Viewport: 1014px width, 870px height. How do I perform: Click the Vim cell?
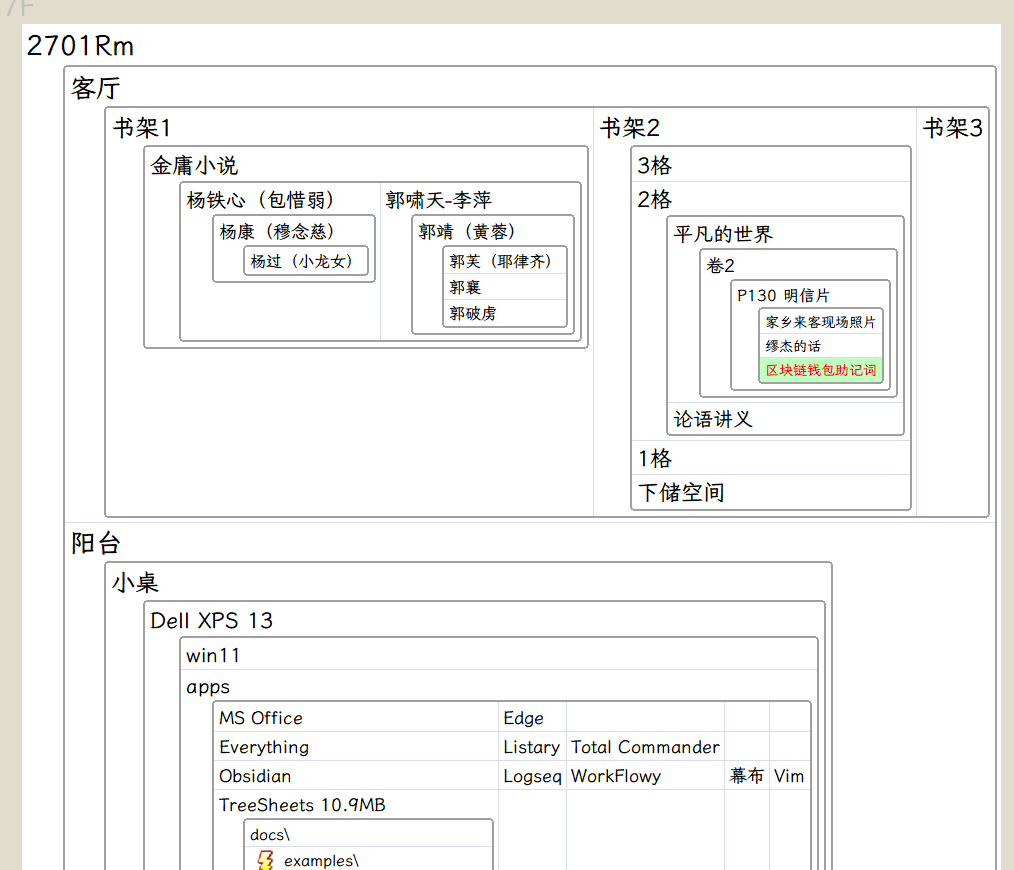pos(788,776)
